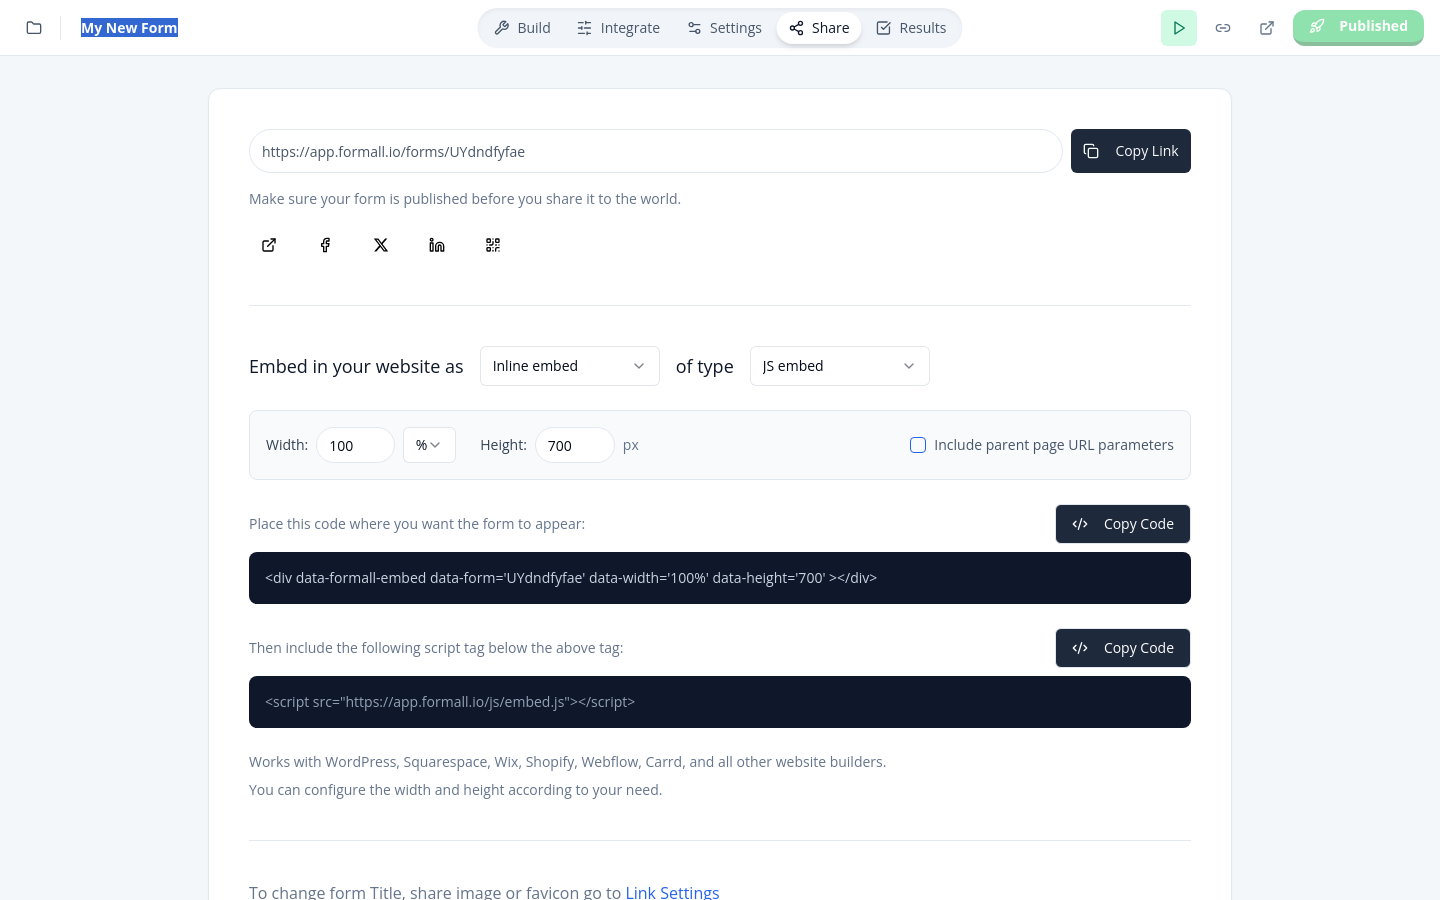Screen dimensions: 1440x900
Task: Open share link in new window icon
Action: point(269,245)
